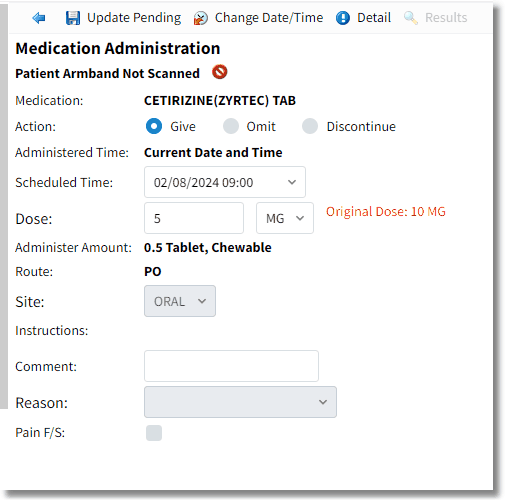Screen dimensions: 505x502
Task: Click the Update Pending toolbar label
Action: [x=134, y=18]
